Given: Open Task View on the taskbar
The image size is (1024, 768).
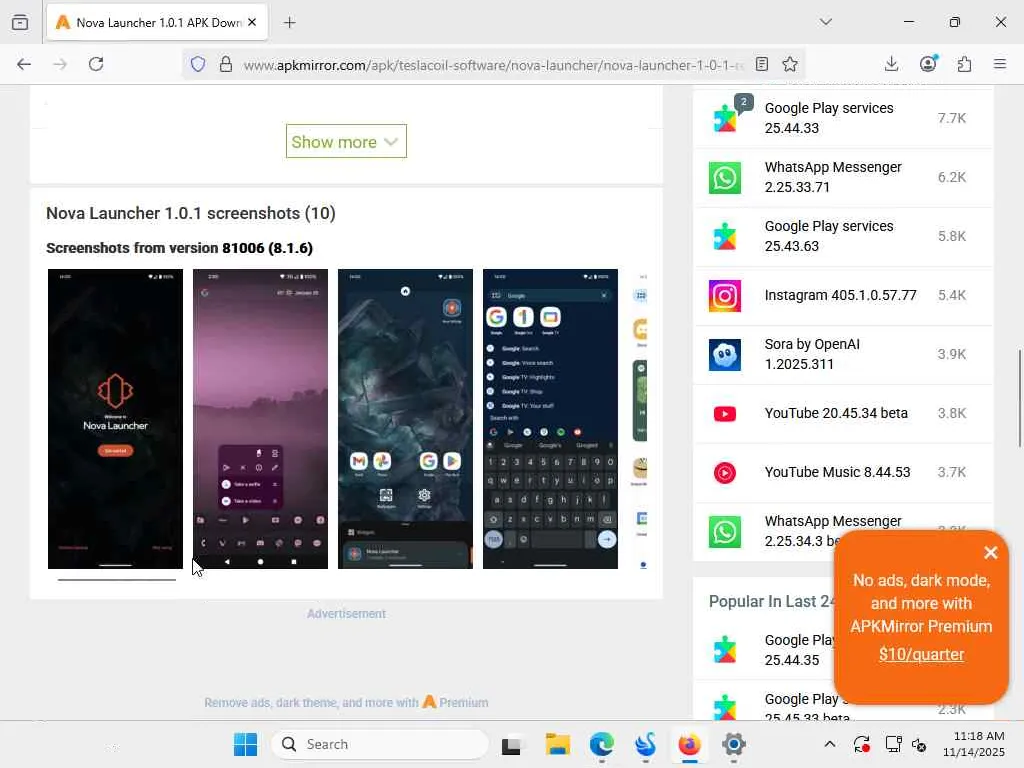Looking at the screenshot, I should 511,744.
